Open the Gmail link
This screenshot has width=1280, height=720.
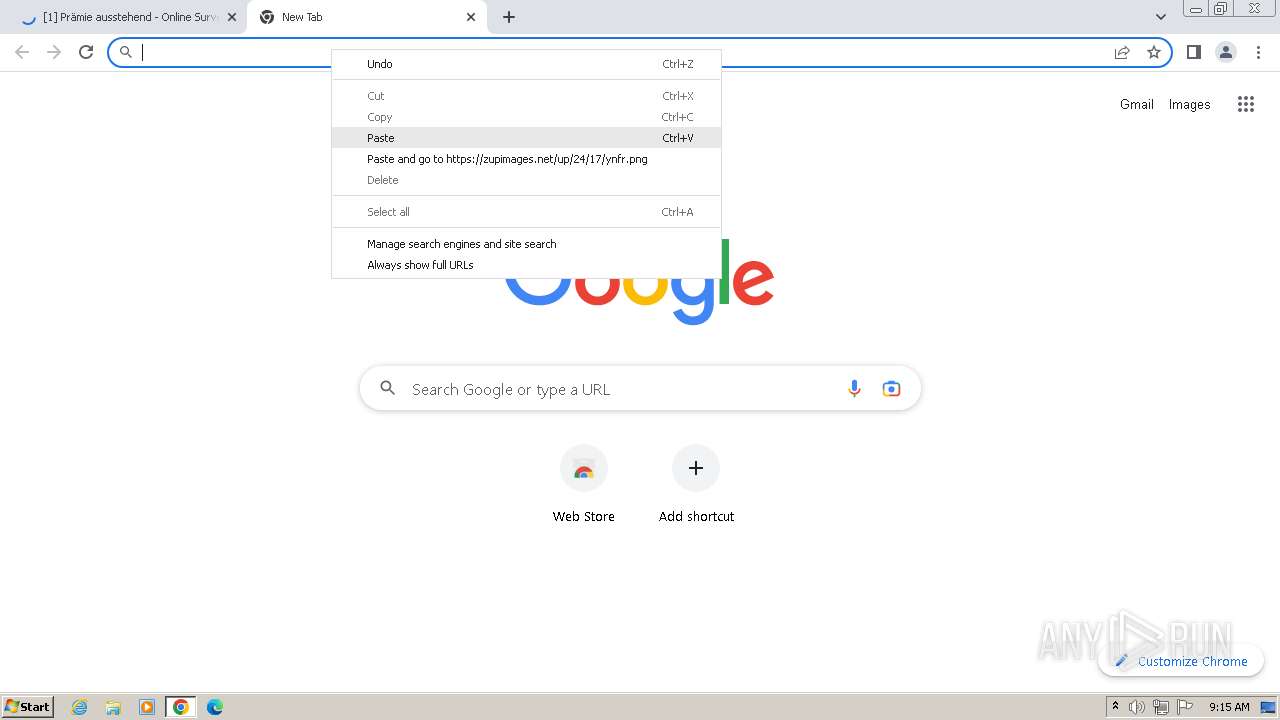pyautogui.click(x=1137, y=104)
